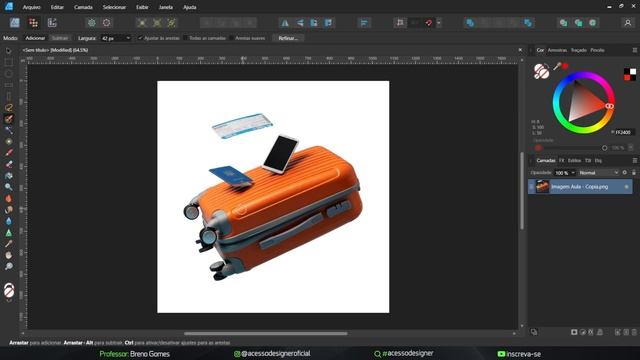Viewport: 640px width, 360px height.
Task: Select the Move tool
Action: click(x=9, y=51)
